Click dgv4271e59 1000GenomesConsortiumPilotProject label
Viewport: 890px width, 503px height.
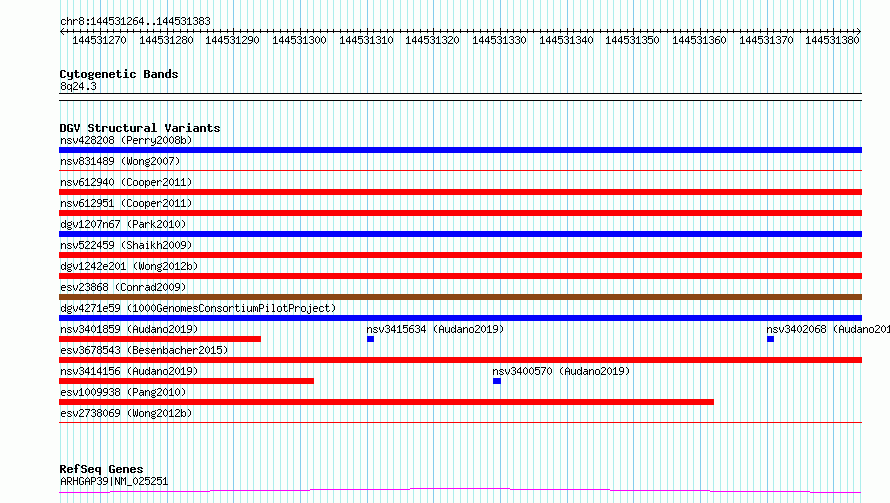point(198,308)
